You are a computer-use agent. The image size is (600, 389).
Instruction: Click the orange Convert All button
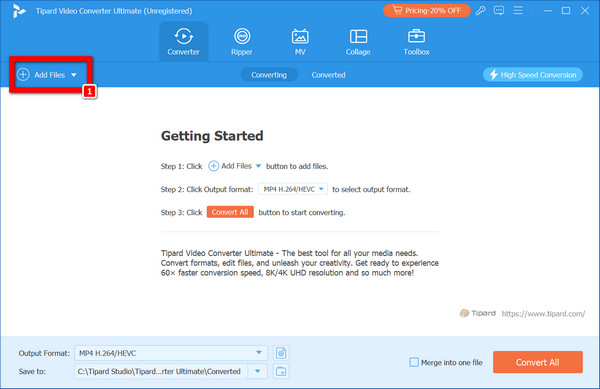538,362
